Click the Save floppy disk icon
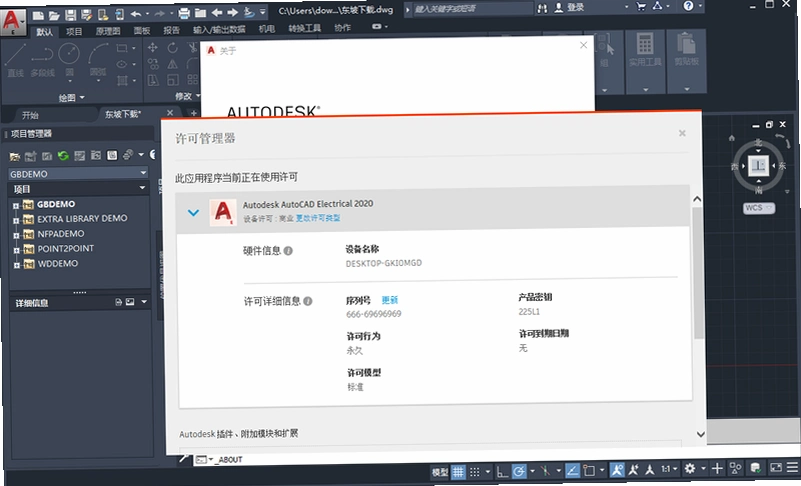Viewport: 801px width, 486px height. tap(70, 15)
